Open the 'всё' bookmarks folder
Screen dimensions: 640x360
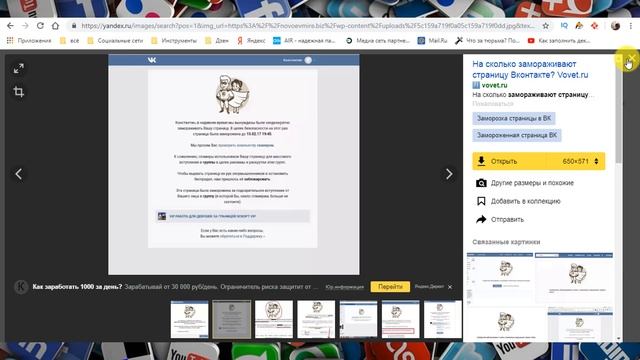(x=69, y=40)
